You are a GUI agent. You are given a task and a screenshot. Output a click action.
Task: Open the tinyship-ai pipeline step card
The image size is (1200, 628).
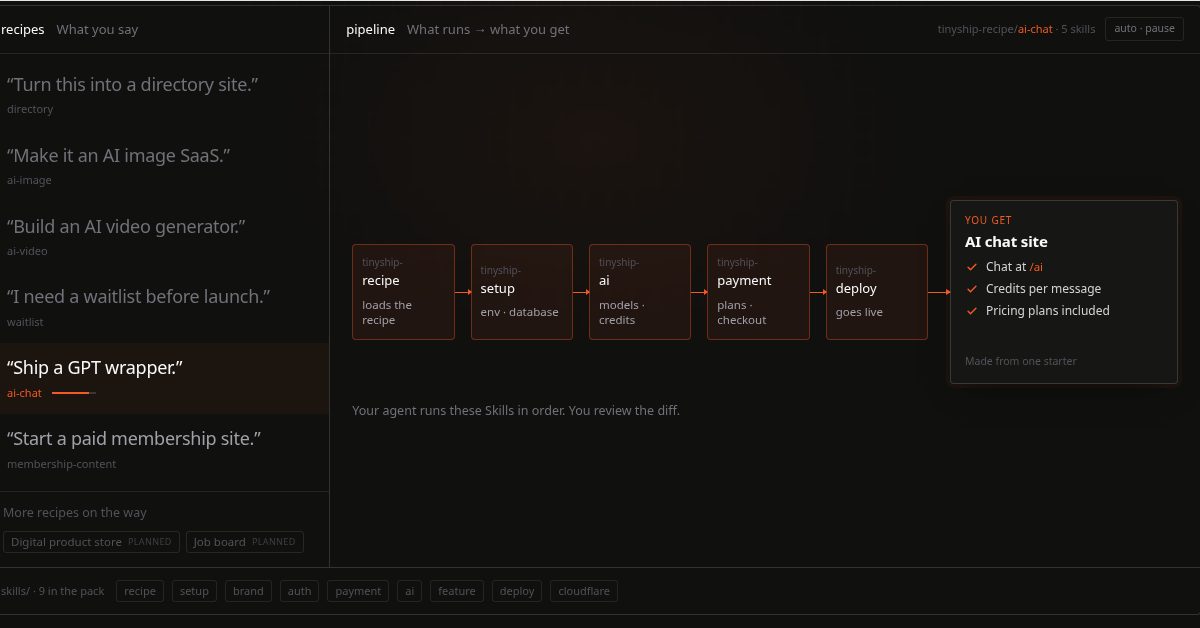click(640, 292)
